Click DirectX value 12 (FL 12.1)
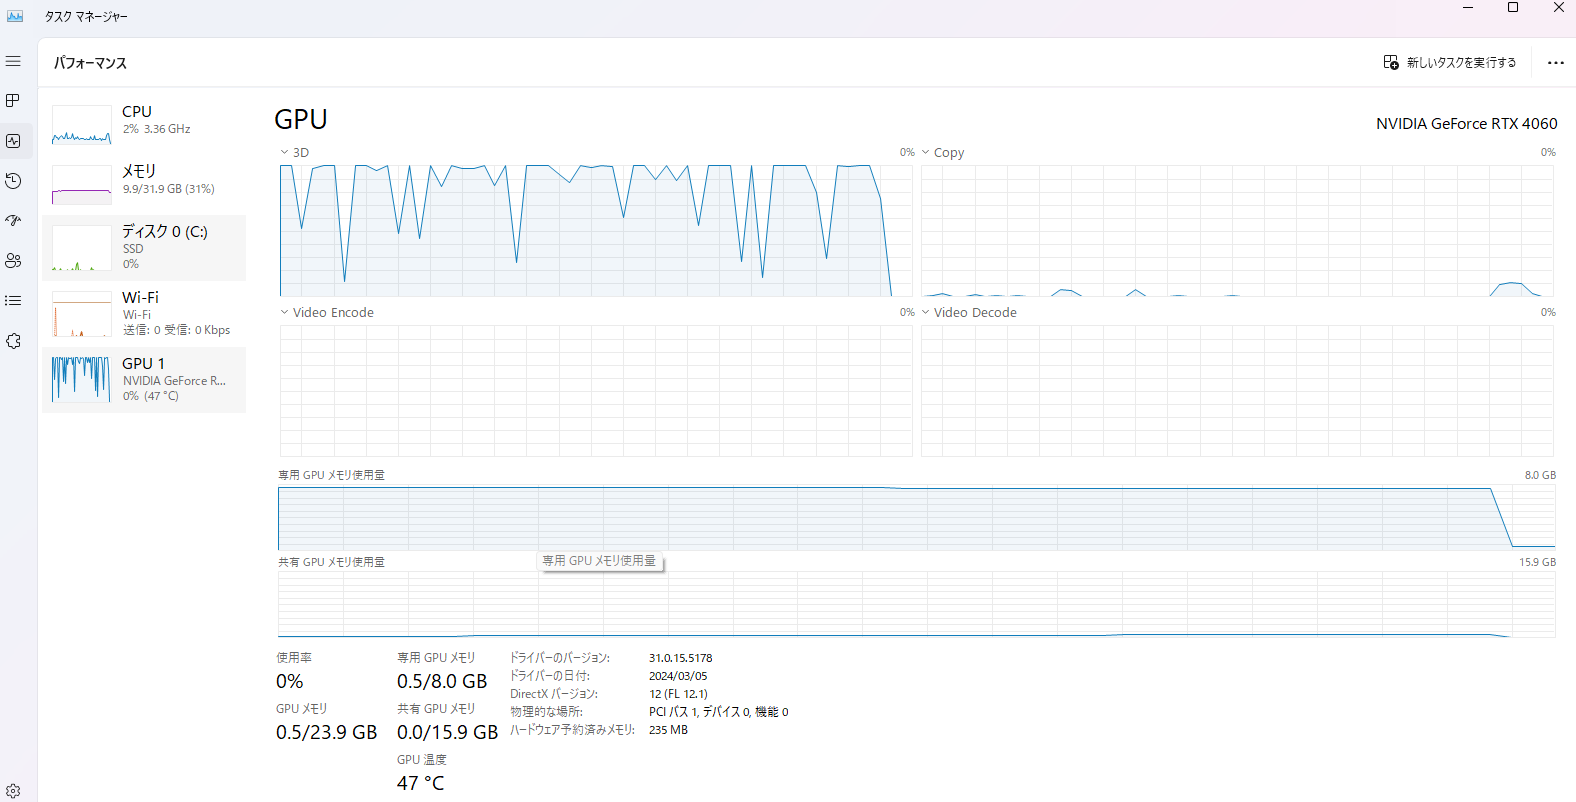1576x802 pixels. 678,694
